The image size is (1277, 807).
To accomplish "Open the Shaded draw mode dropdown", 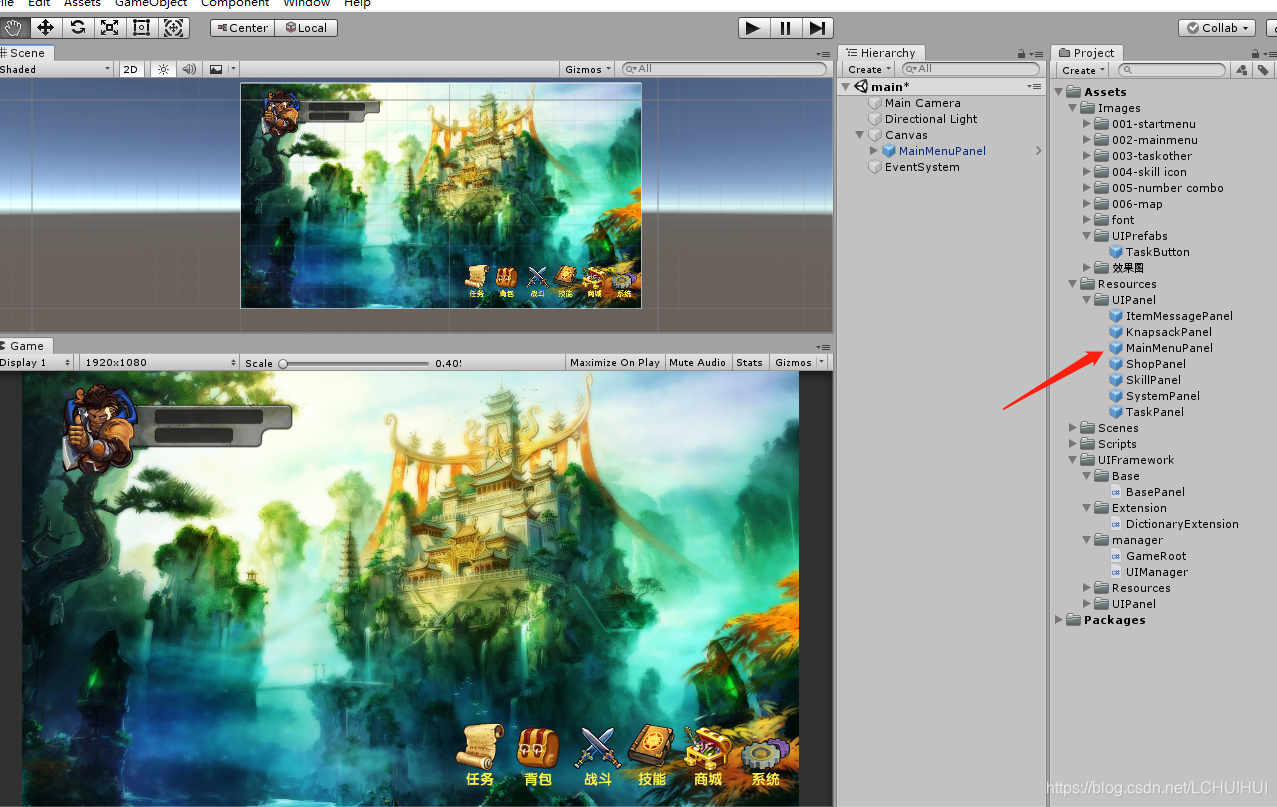I will [x=56, y=69].
